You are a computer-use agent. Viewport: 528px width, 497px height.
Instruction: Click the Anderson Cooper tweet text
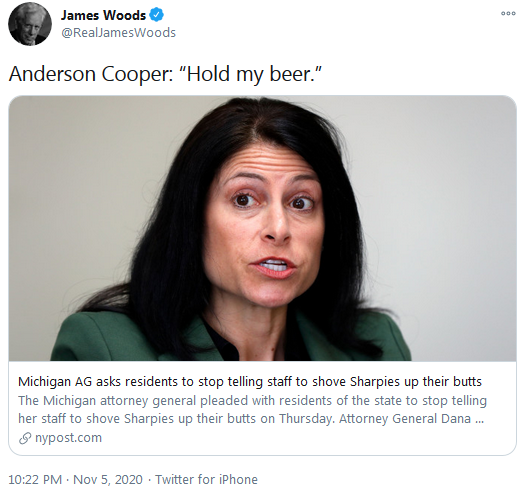pos(165,74)
